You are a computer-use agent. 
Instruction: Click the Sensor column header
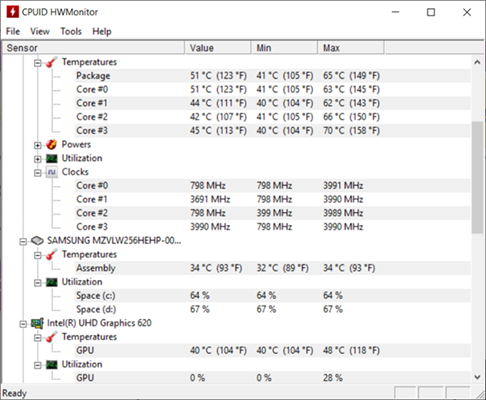click(x=93, y=48)
